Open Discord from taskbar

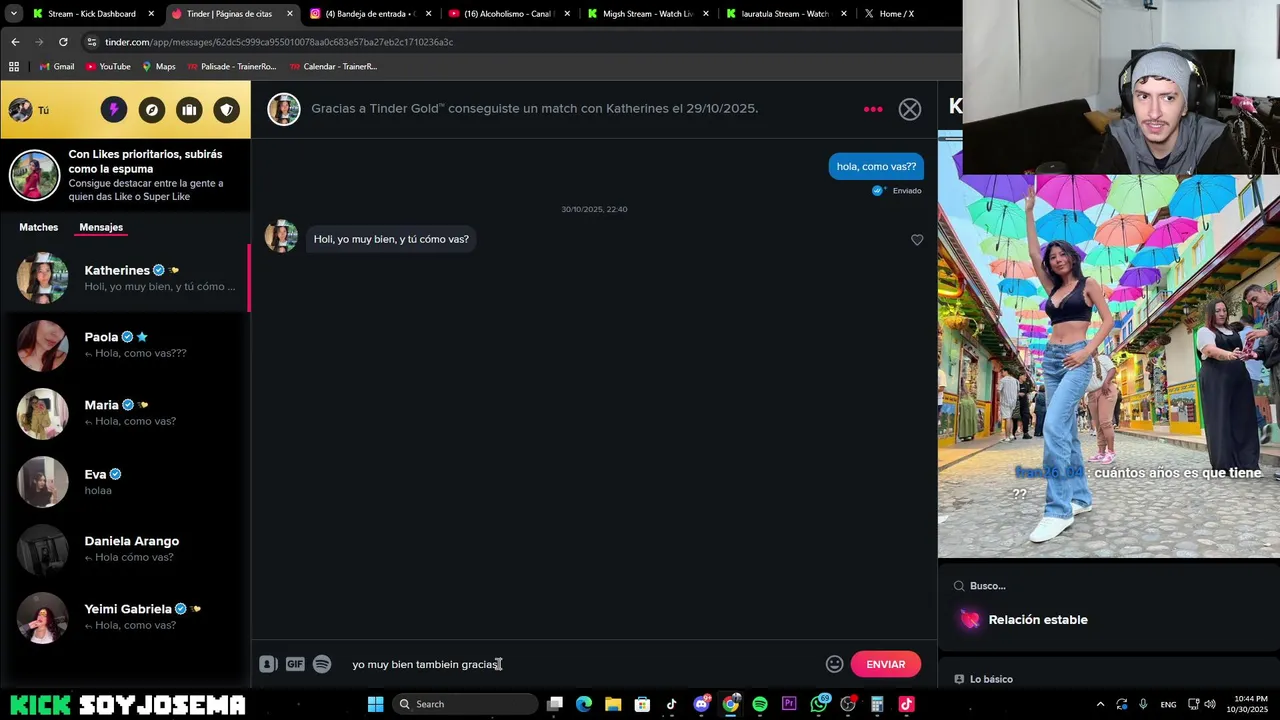701,704
